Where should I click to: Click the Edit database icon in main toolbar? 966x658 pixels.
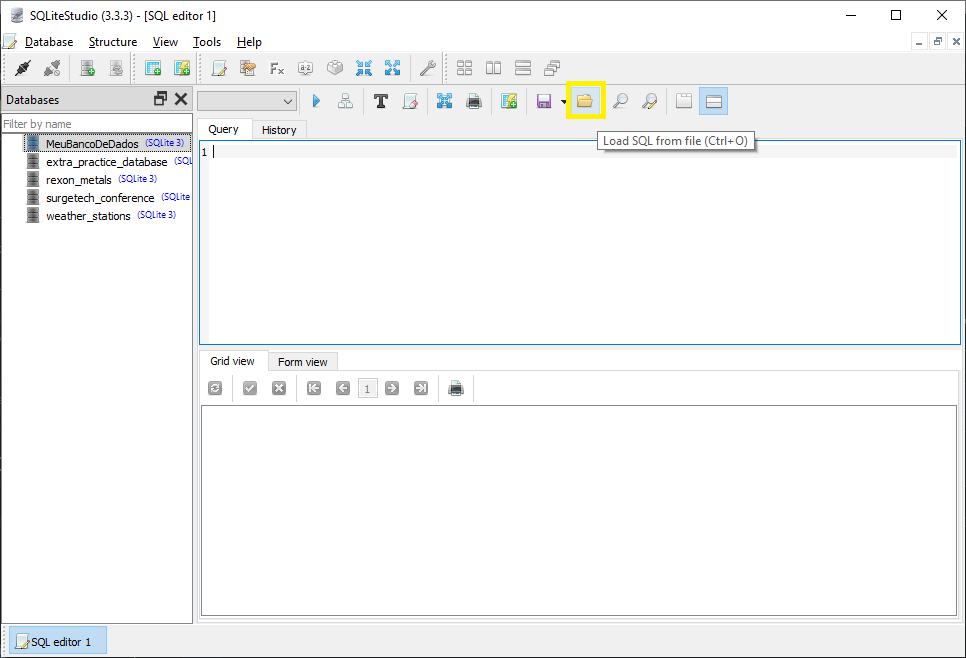click(x=116, y=68)
